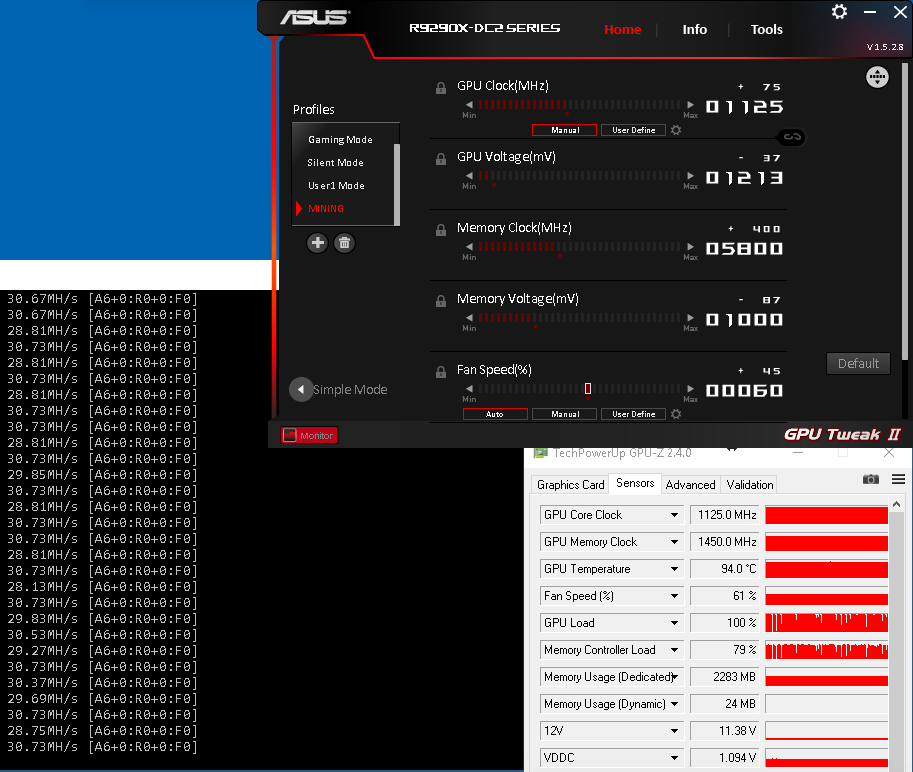Toggle the Monitor button

(309, 435)
